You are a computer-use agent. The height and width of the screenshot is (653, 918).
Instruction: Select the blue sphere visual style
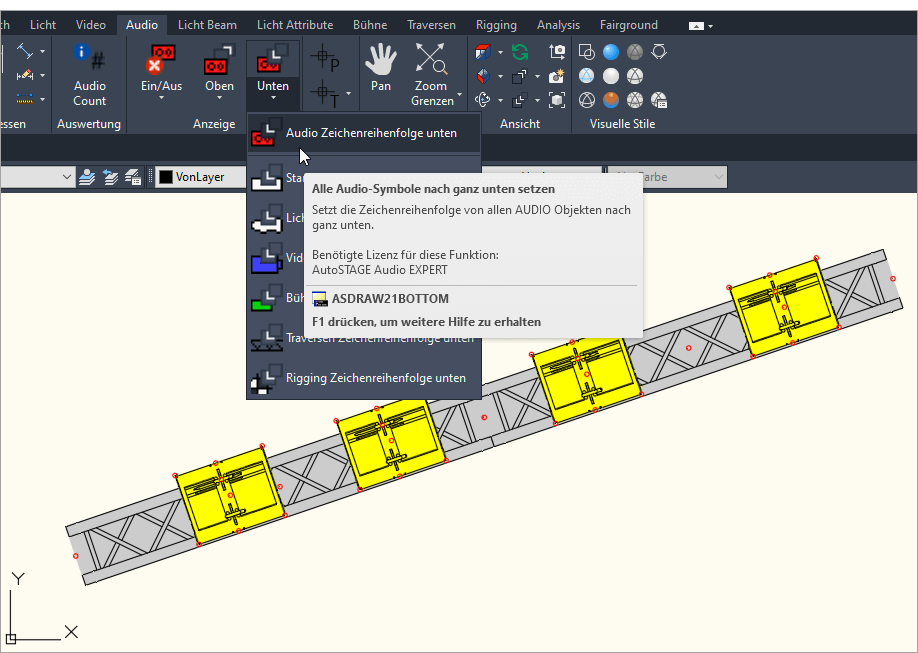[x=610, y=52]
